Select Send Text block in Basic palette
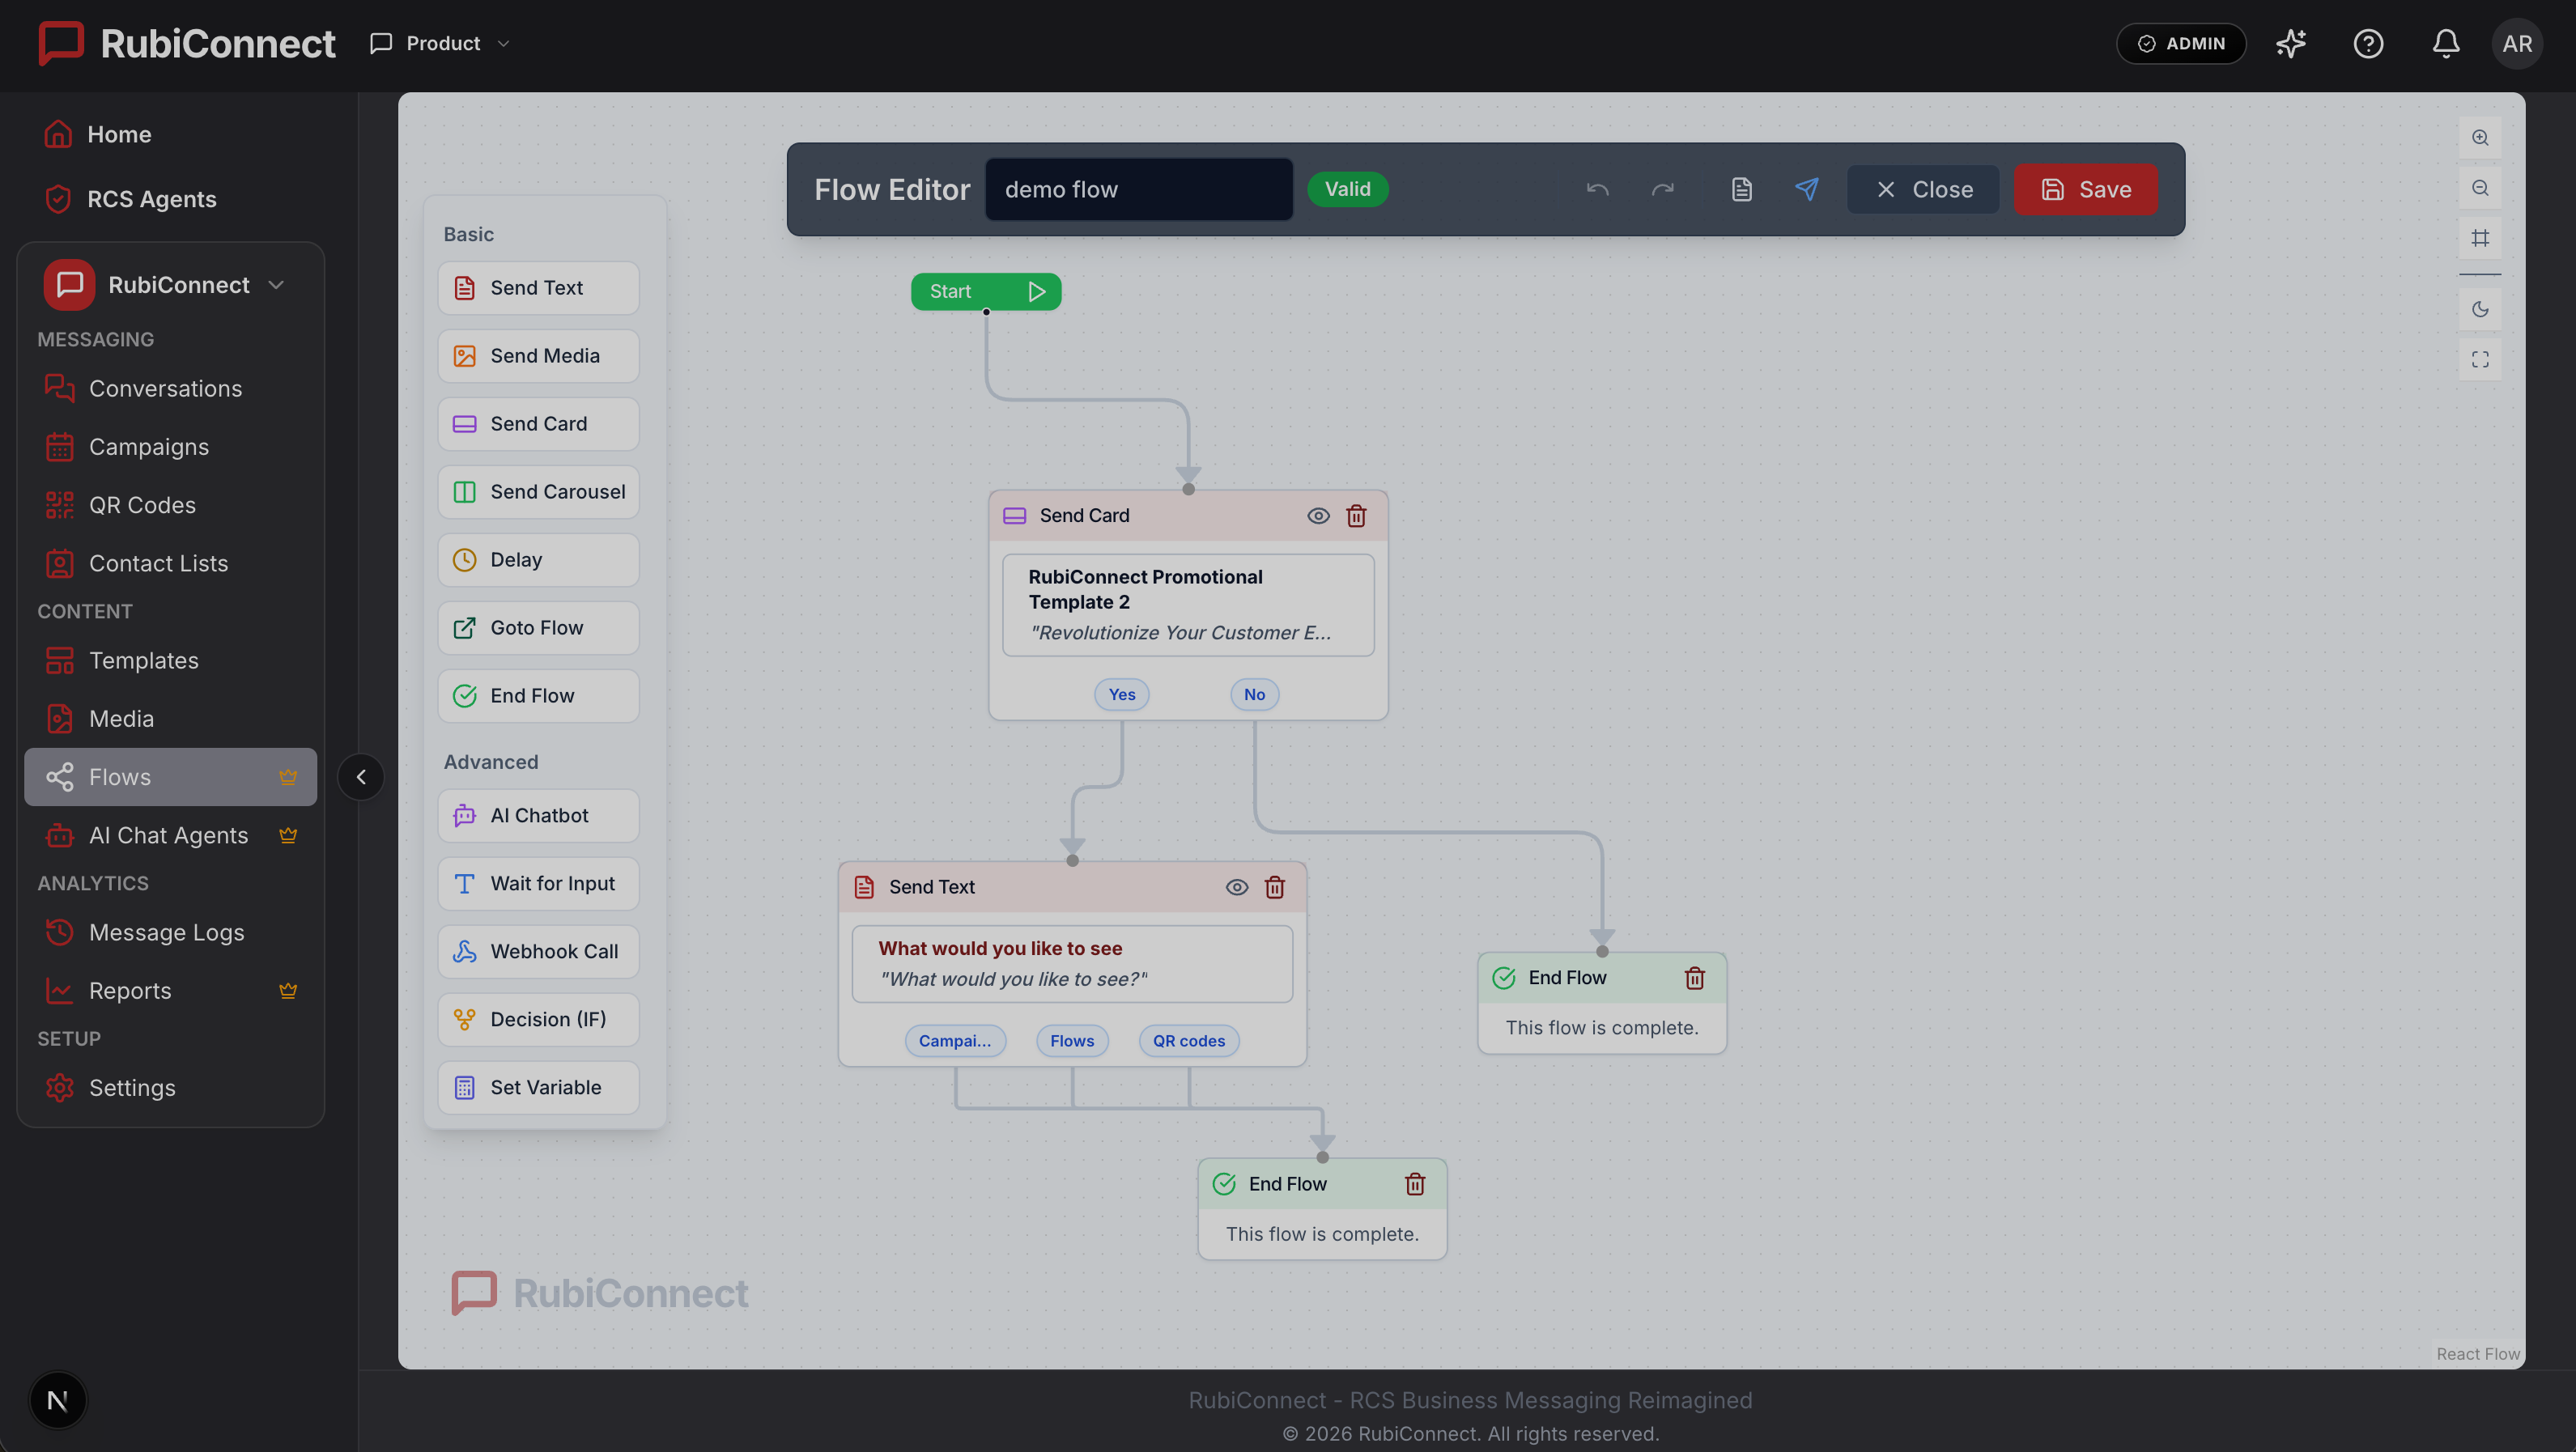 [x=538, y=288]
